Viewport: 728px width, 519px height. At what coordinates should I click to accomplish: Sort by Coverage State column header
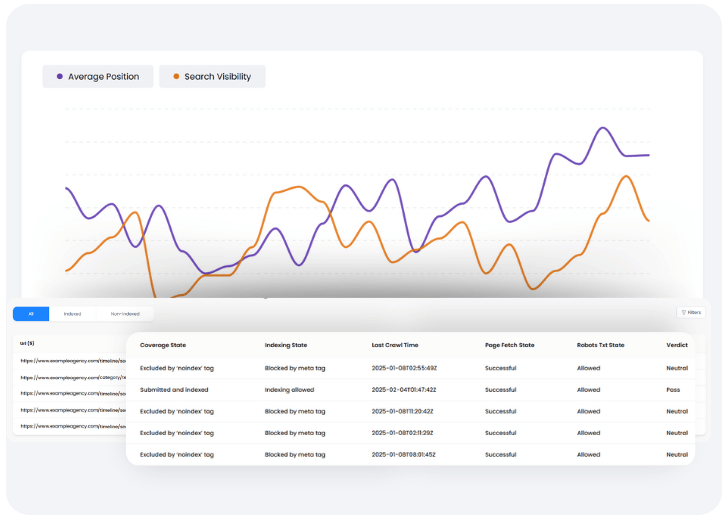(163, 345)
